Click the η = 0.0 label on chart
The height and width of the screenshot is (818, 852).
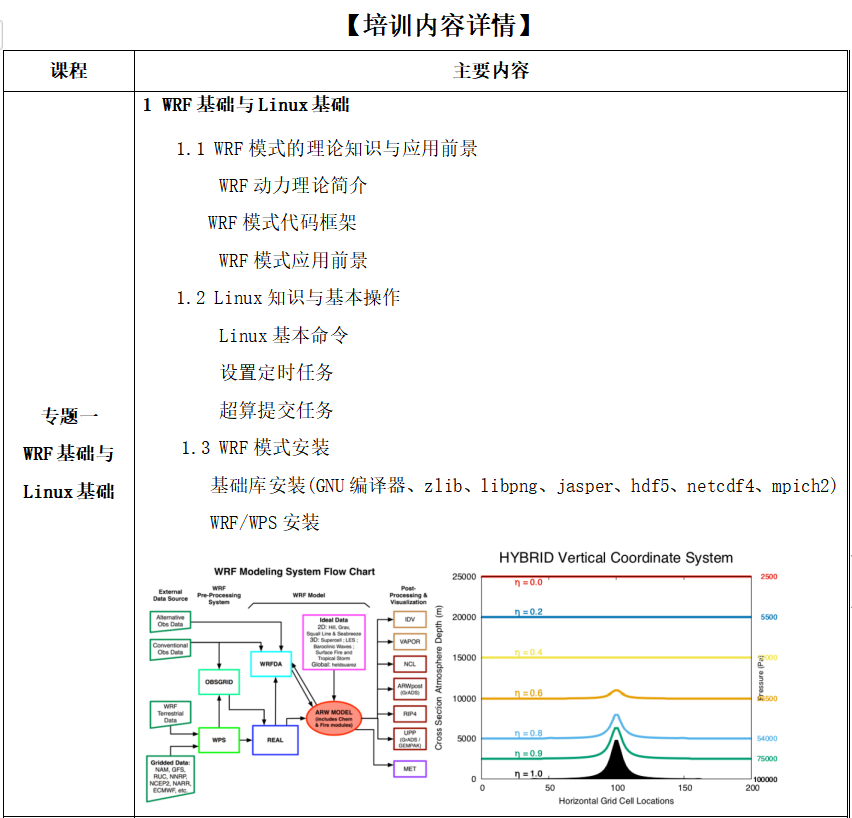(x=528, y=583)
